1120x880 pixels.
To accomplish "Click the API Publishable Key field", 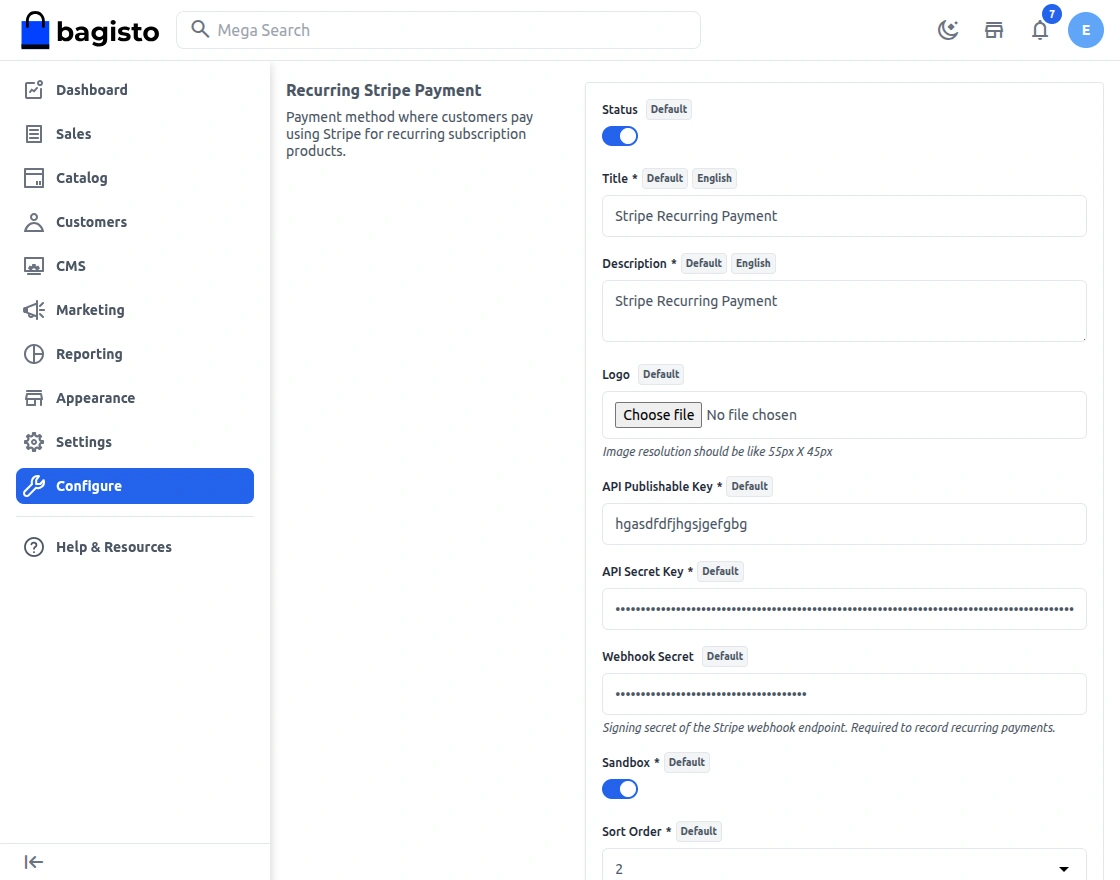I will (844, 524).
